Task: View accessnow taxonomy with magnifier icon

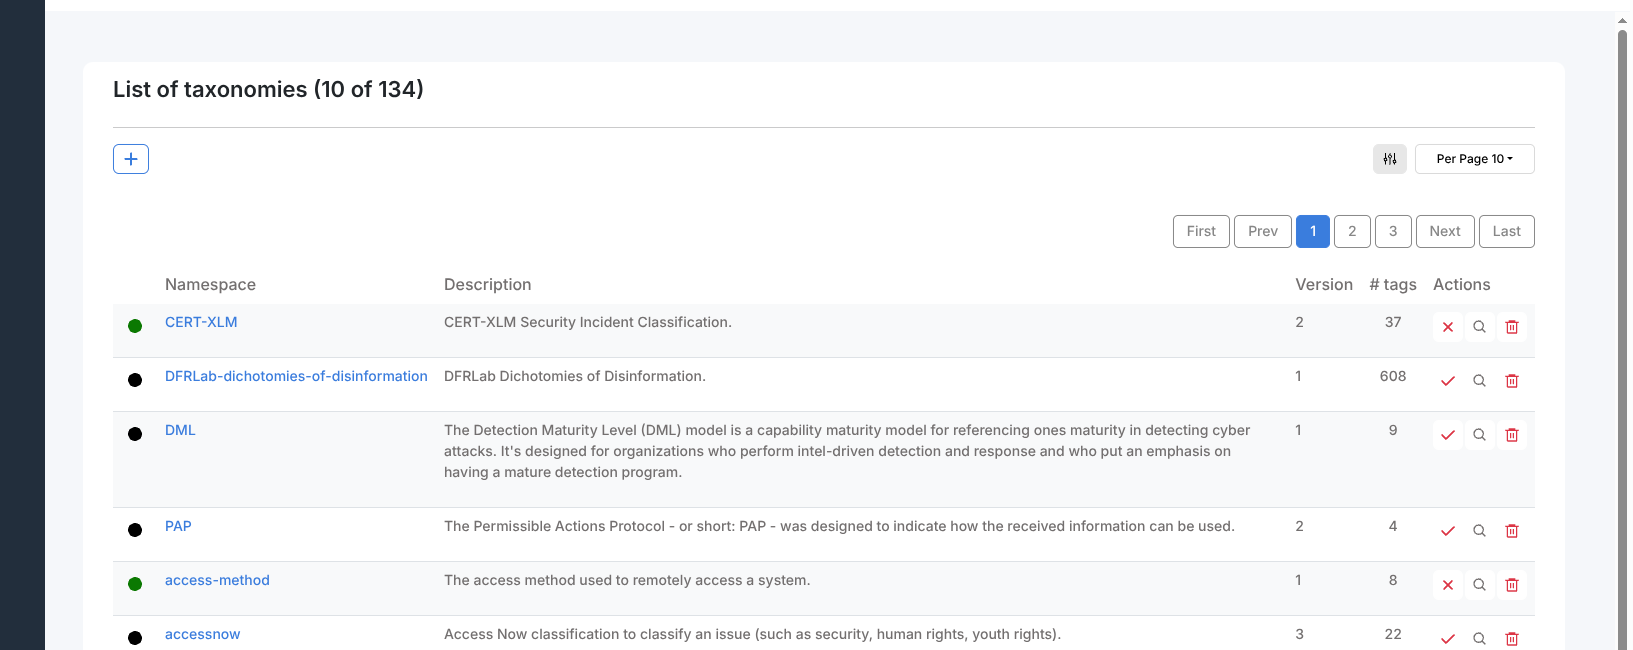Action: point(1479,638)
